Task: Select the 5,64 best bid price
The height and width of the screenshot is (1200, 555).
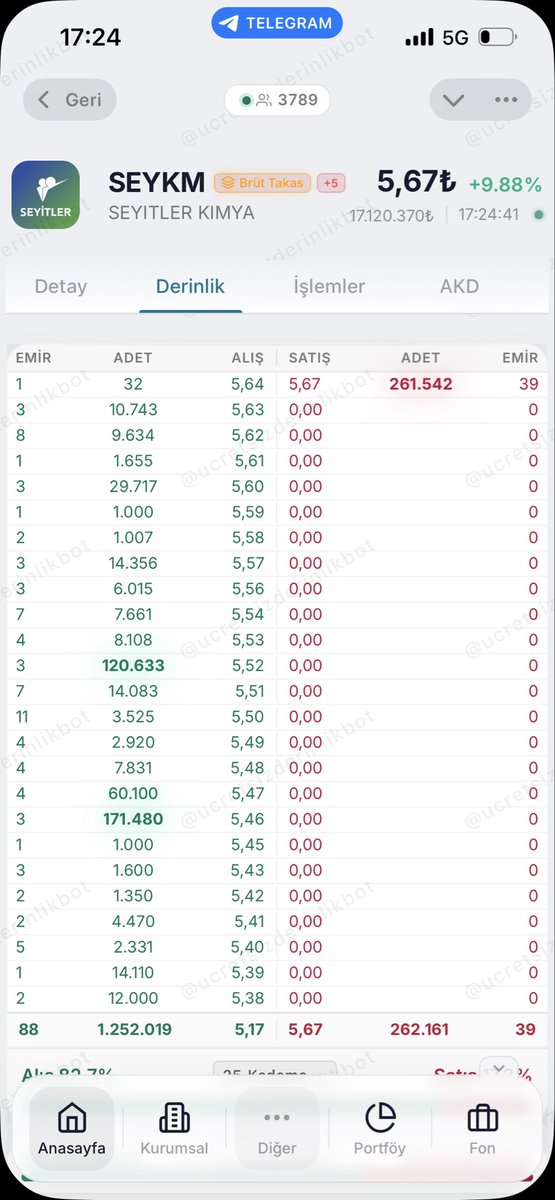Action: (248, 384)
